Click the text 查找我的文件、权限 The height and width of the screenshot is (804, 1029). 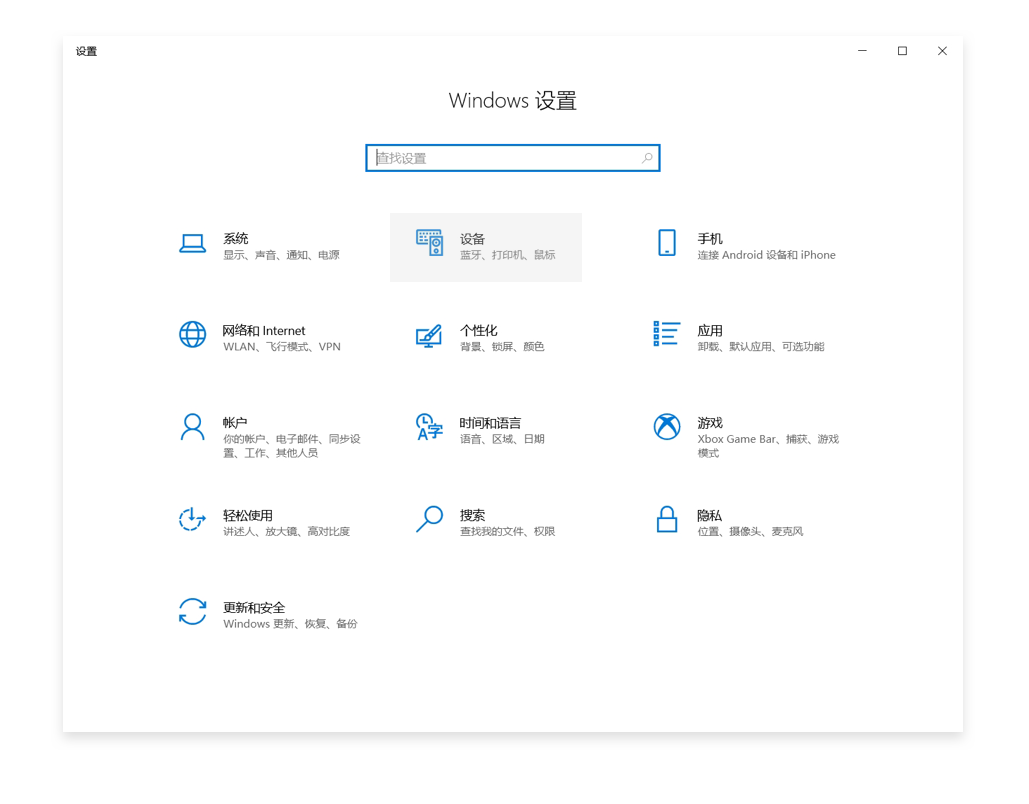tap(507, 532)
